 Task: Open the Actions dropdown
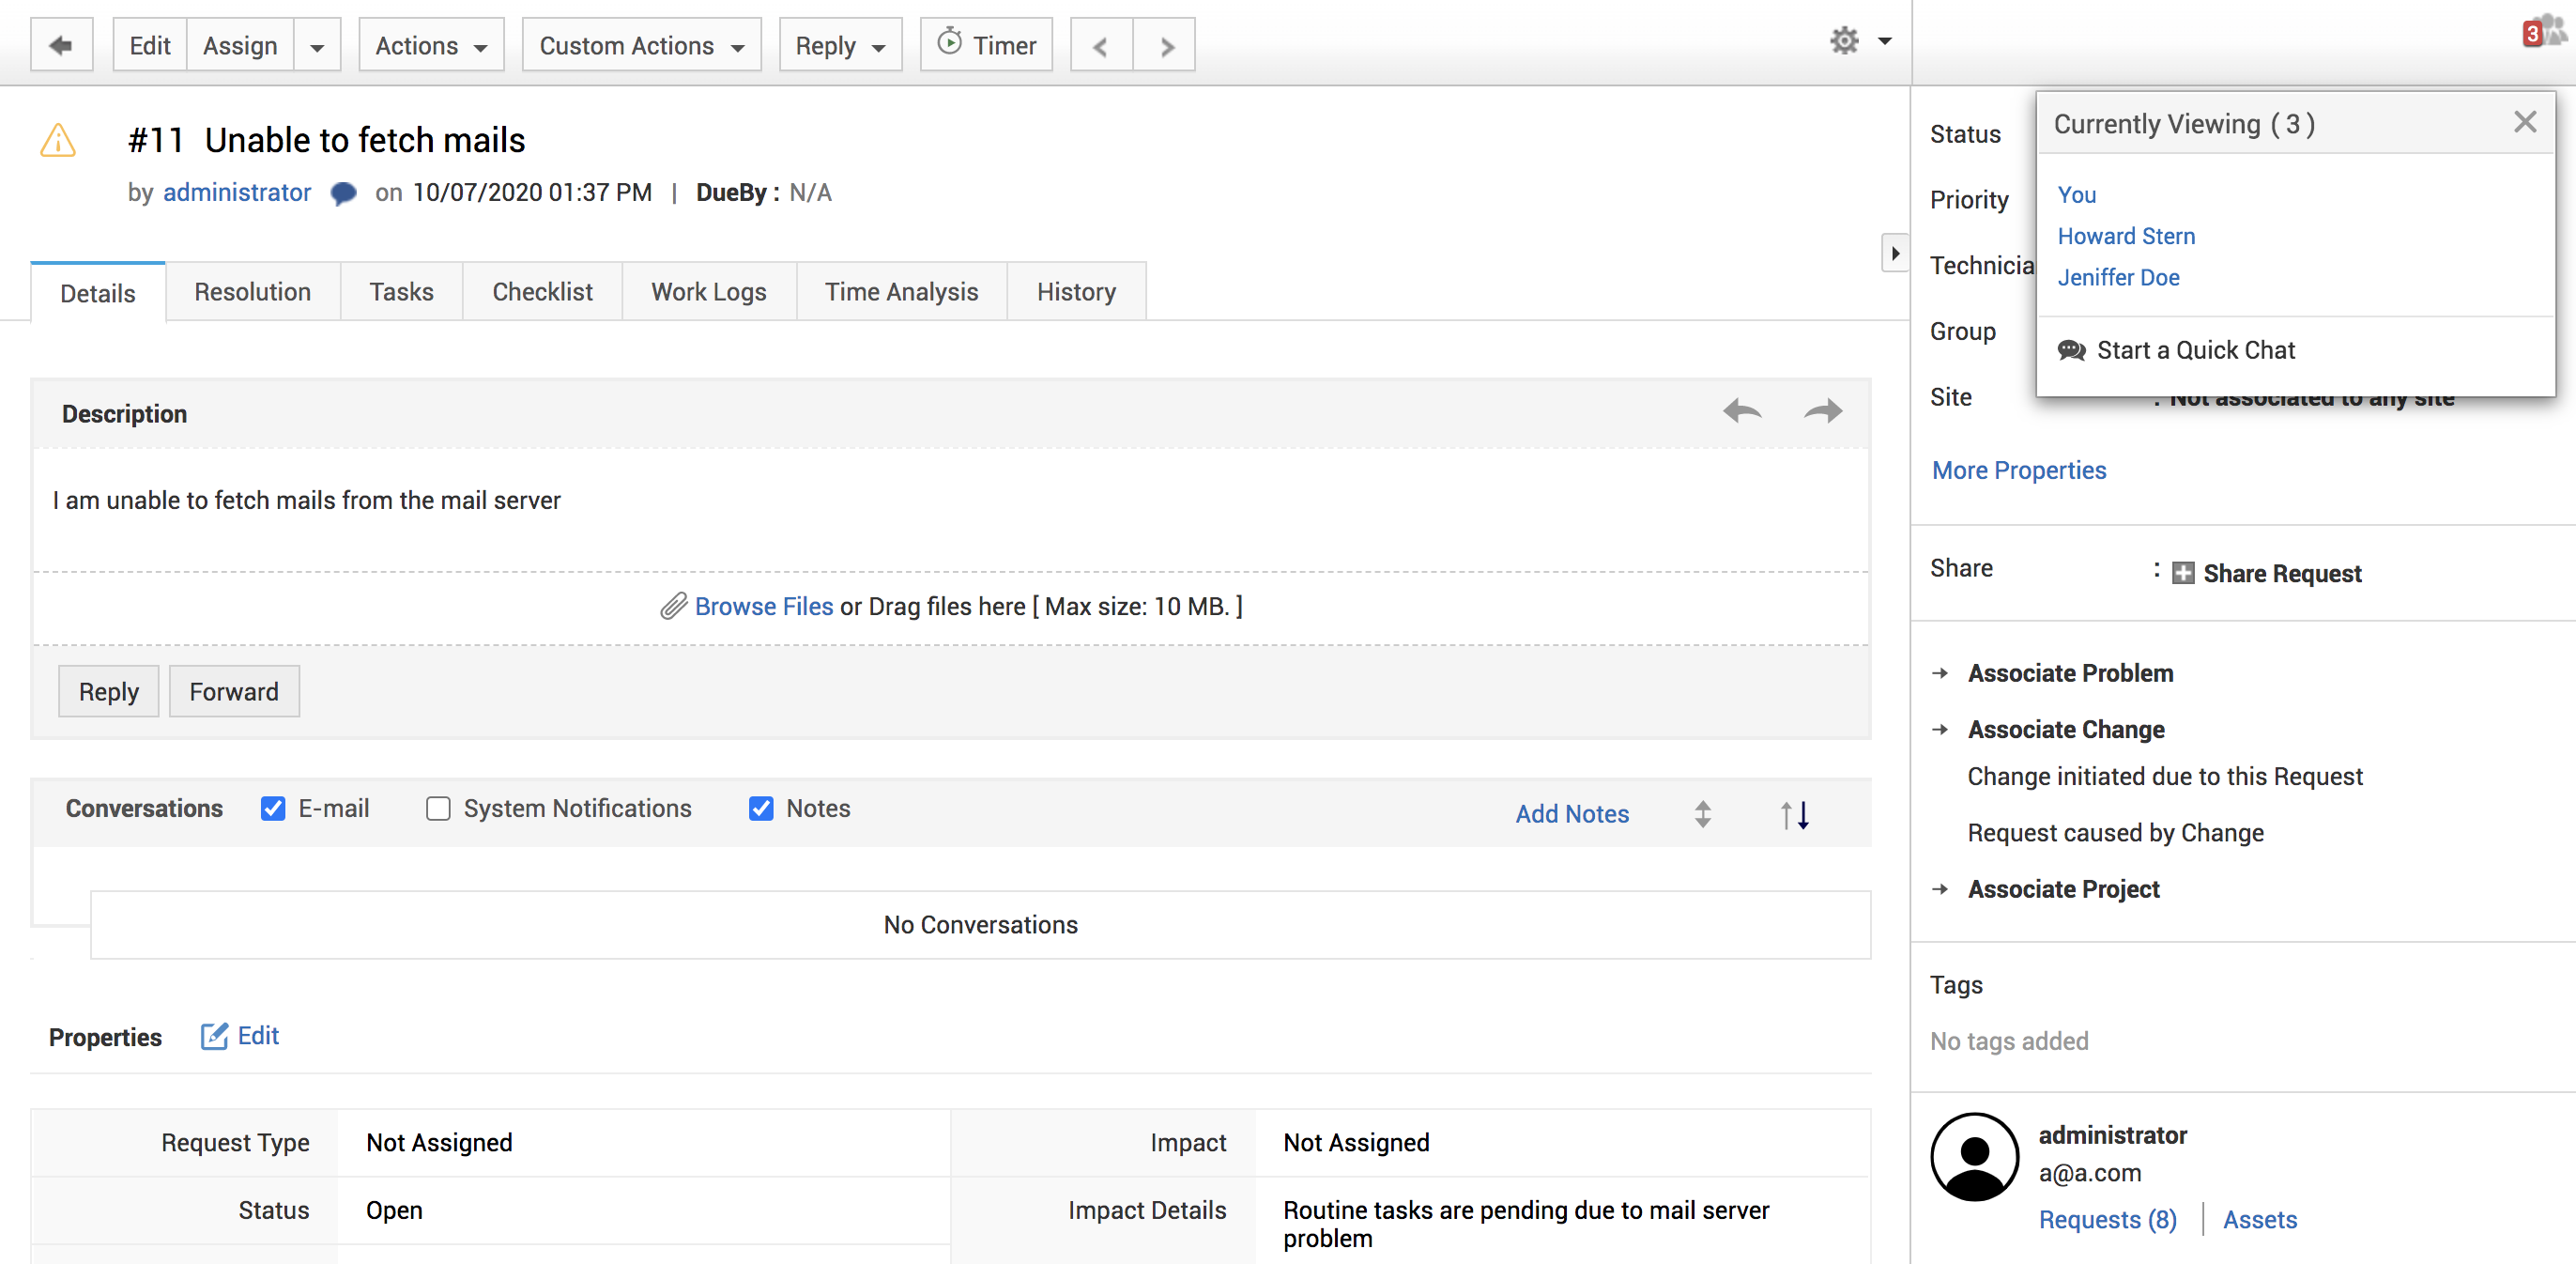pyautogui.click(x=431, y=46)
